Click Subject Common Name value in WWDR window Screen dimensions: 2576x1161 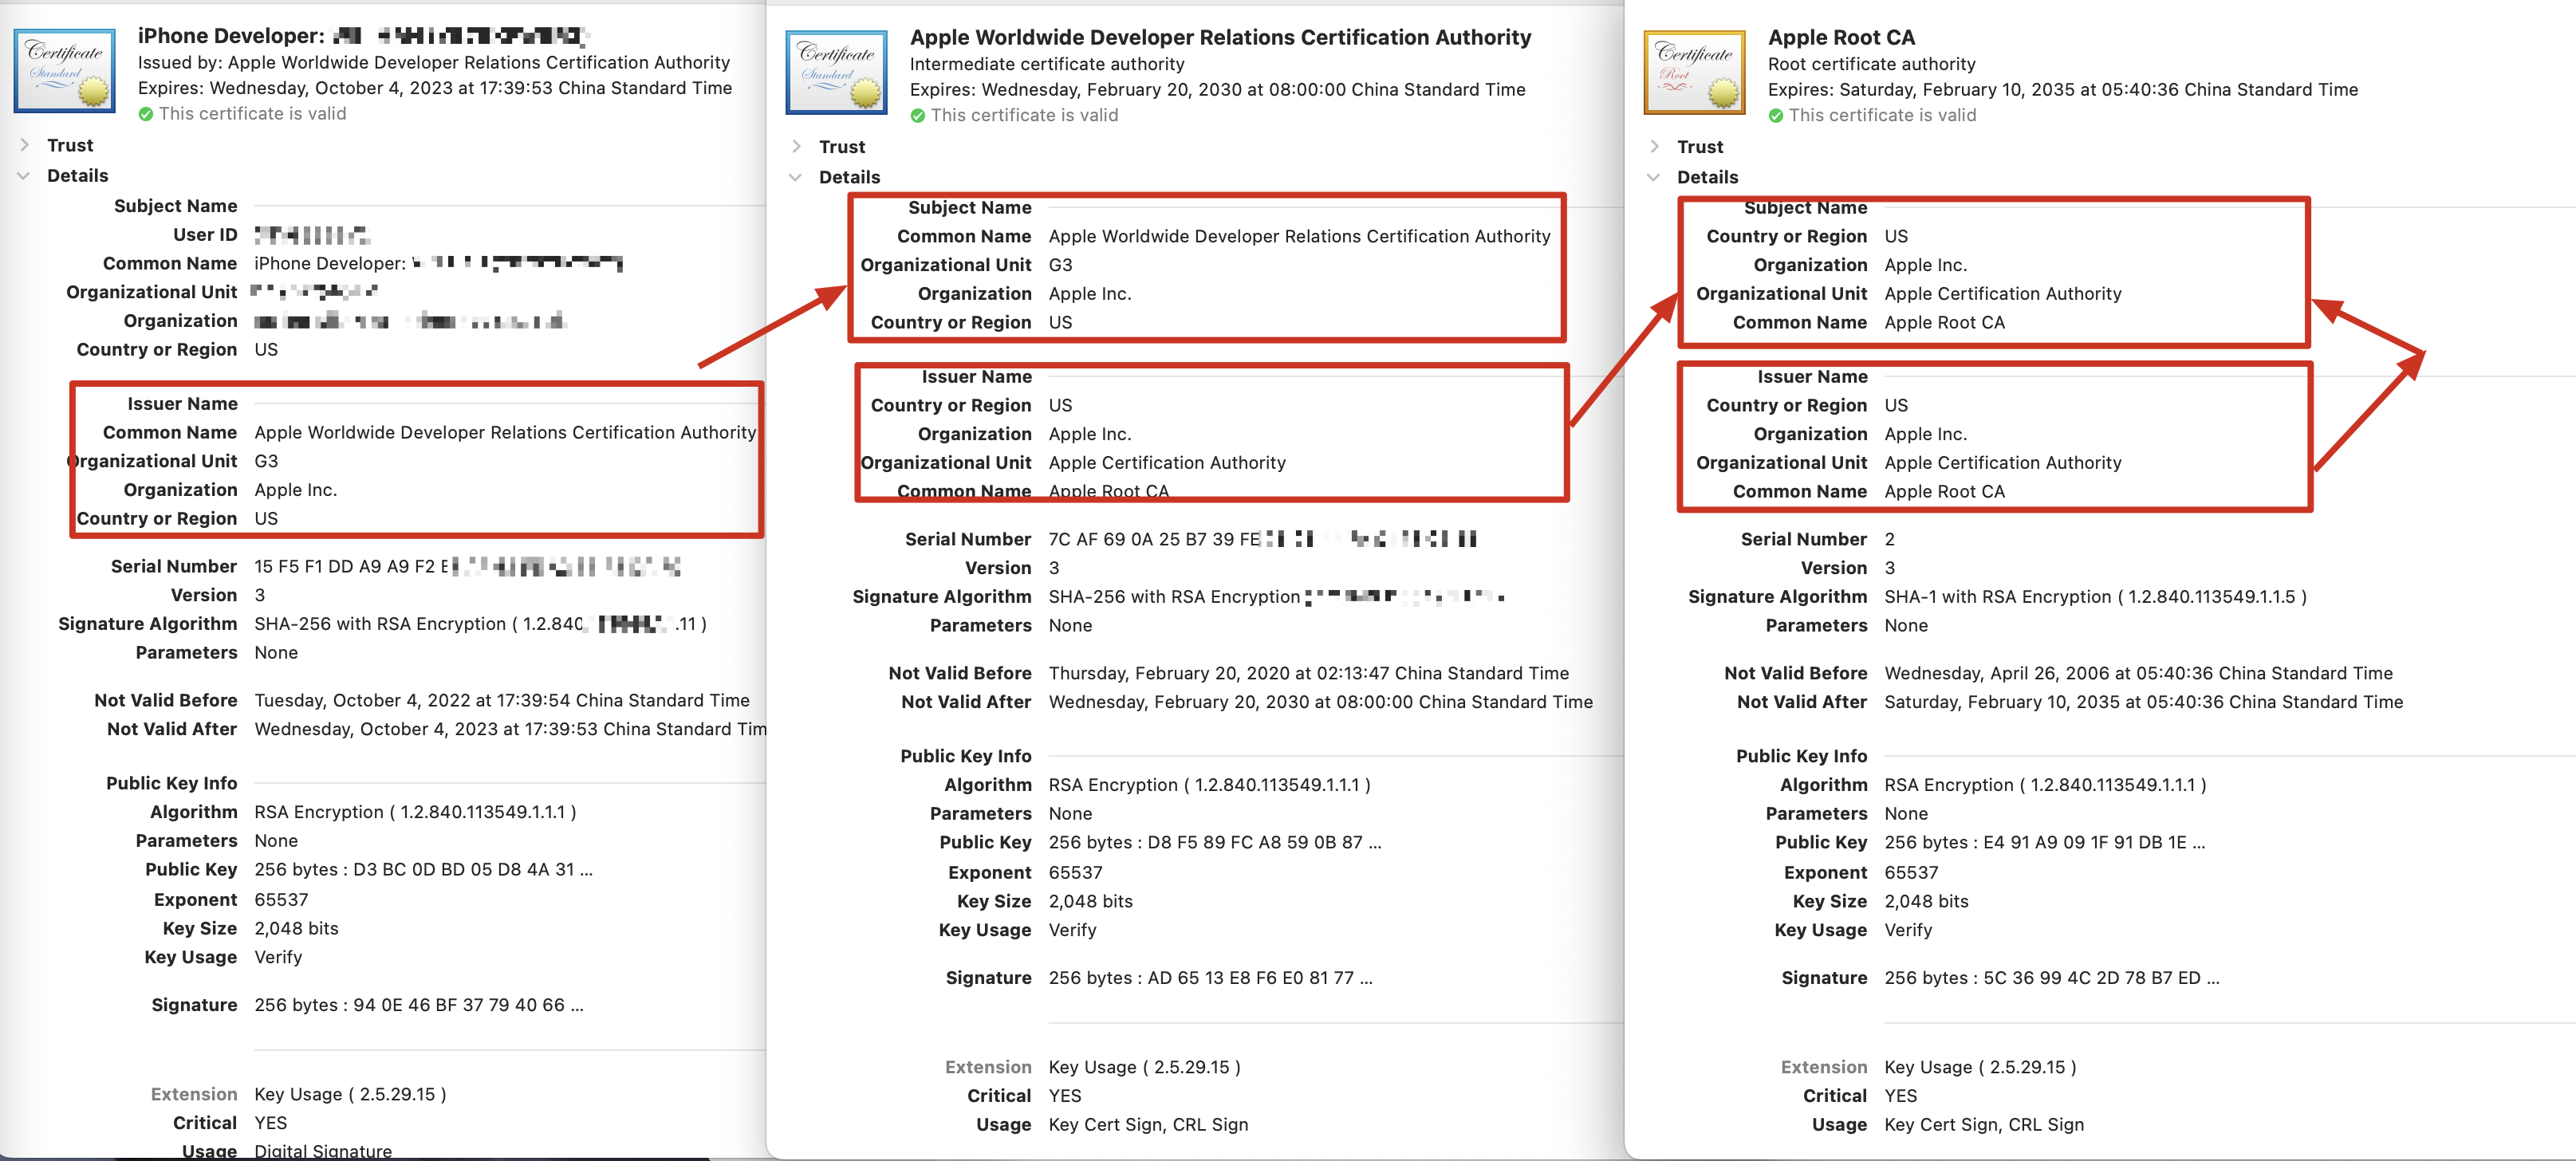(x=1299, y=236)
